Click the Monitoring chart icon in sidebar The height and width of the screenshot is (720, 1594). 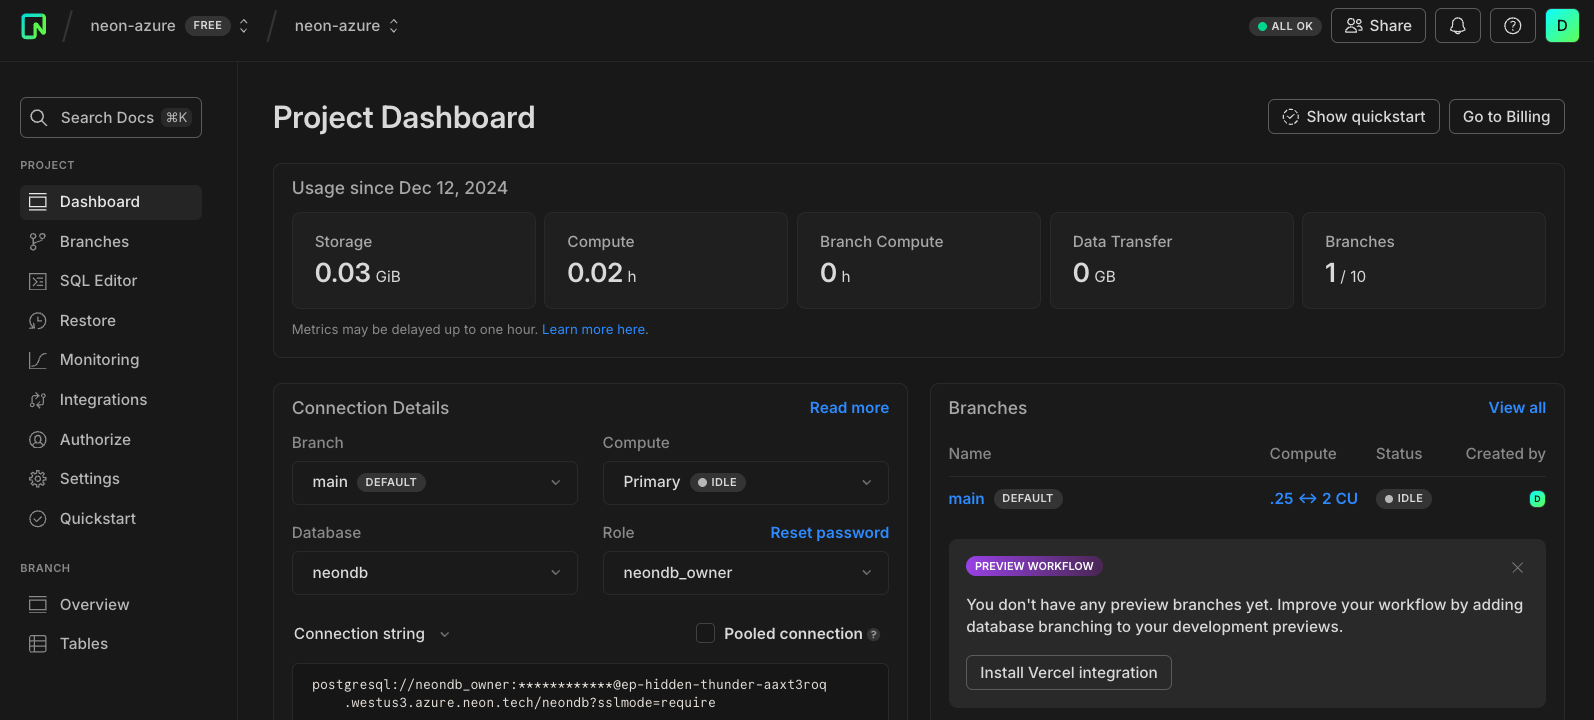tap(38, 360)
